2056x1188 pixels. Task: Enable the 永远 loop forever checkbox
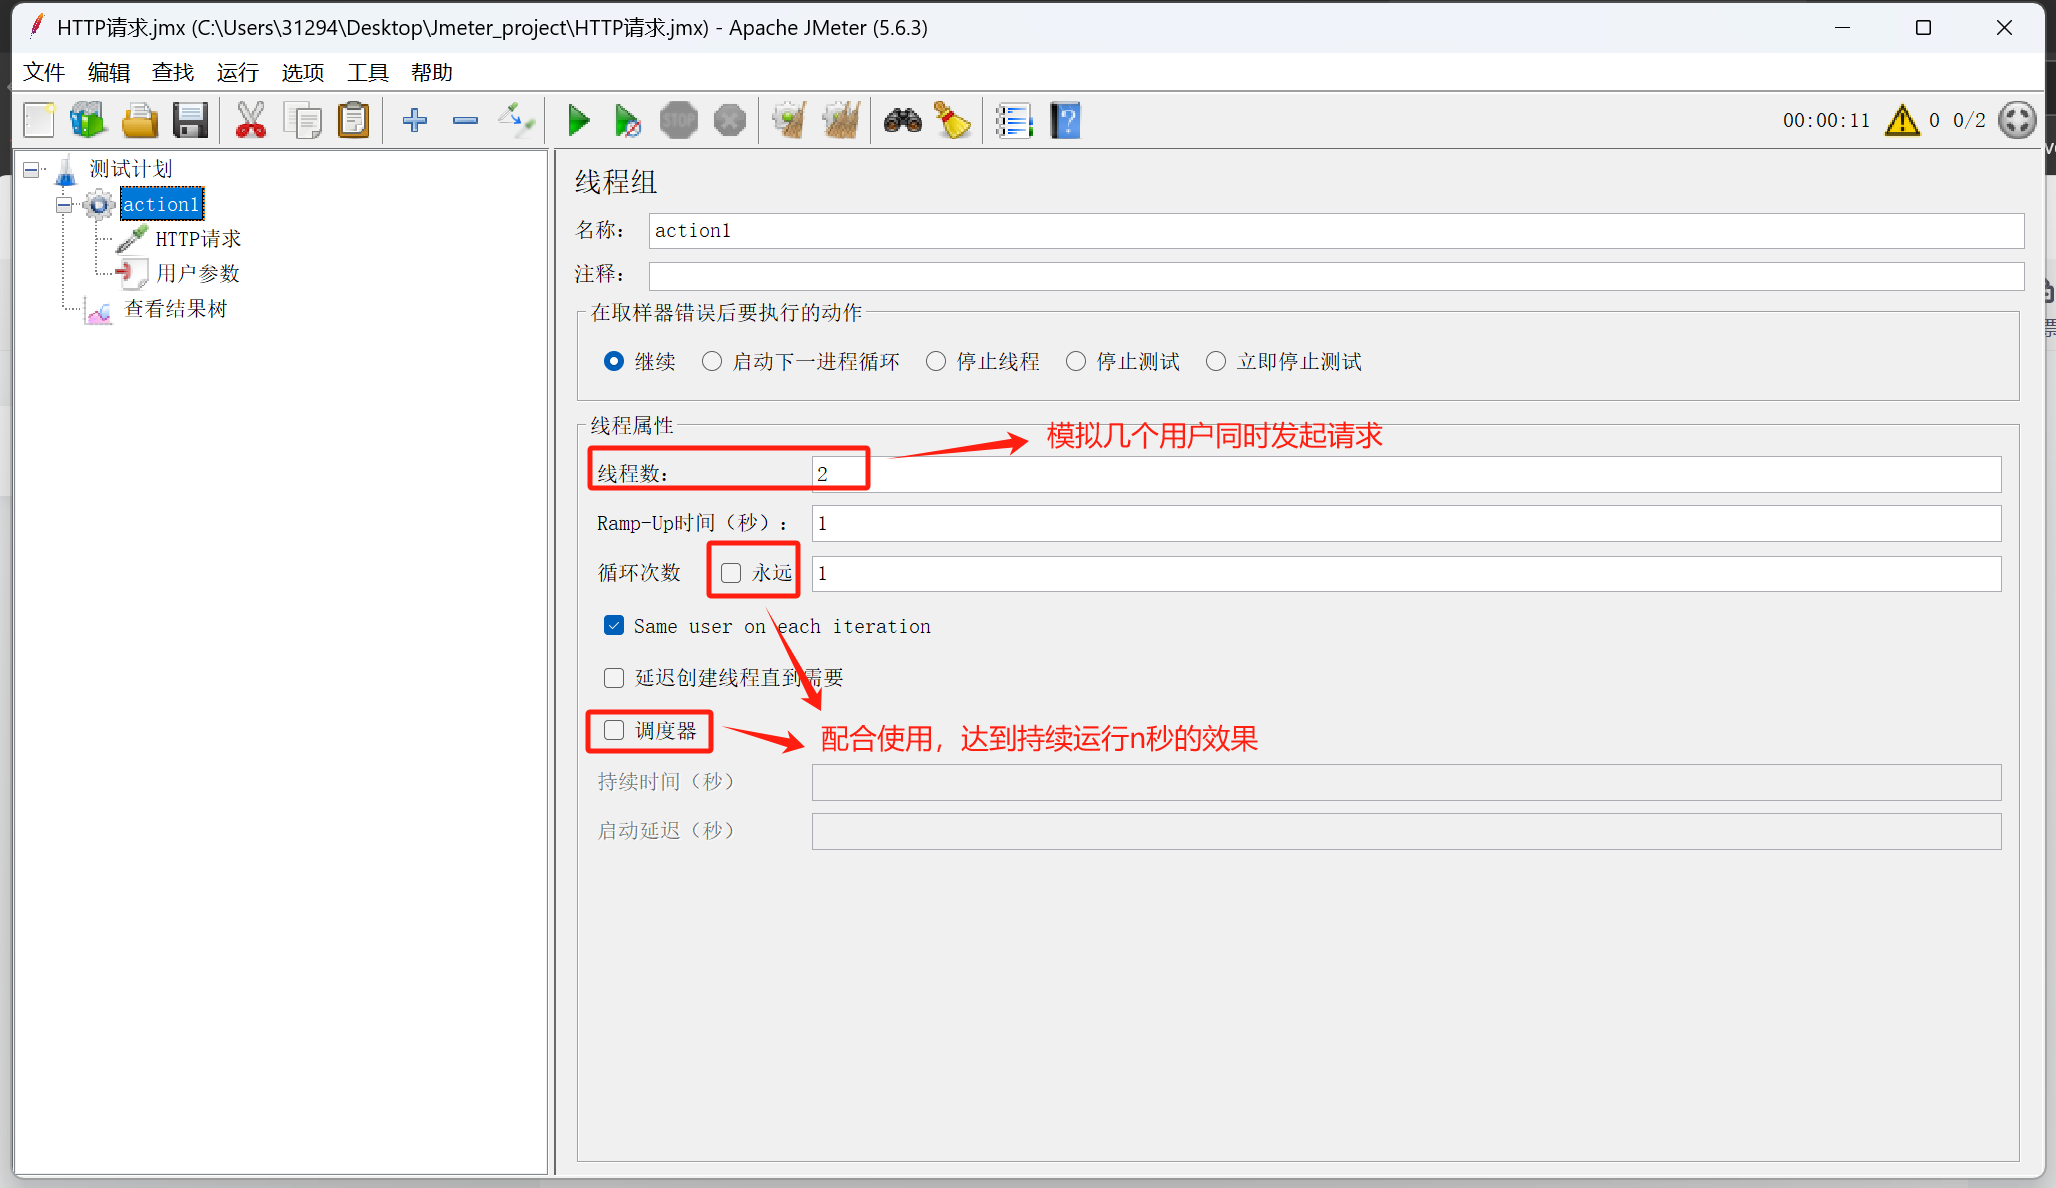click(731, 573)
